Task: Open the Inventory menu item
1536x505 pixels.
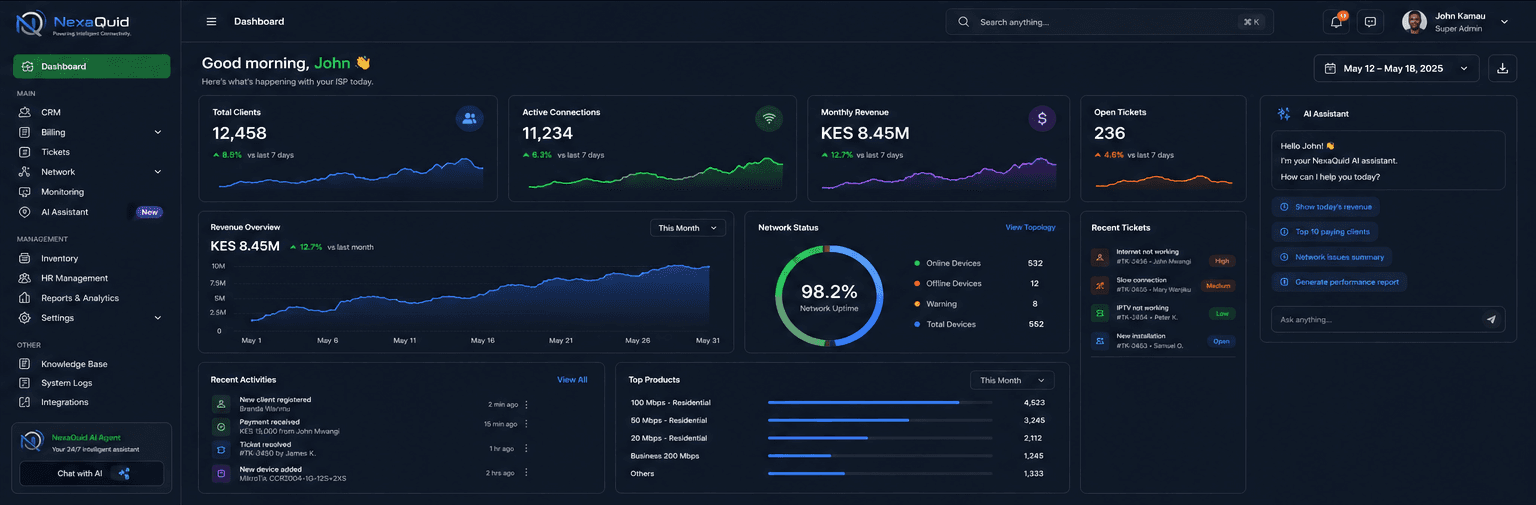Action: point(92,258)
